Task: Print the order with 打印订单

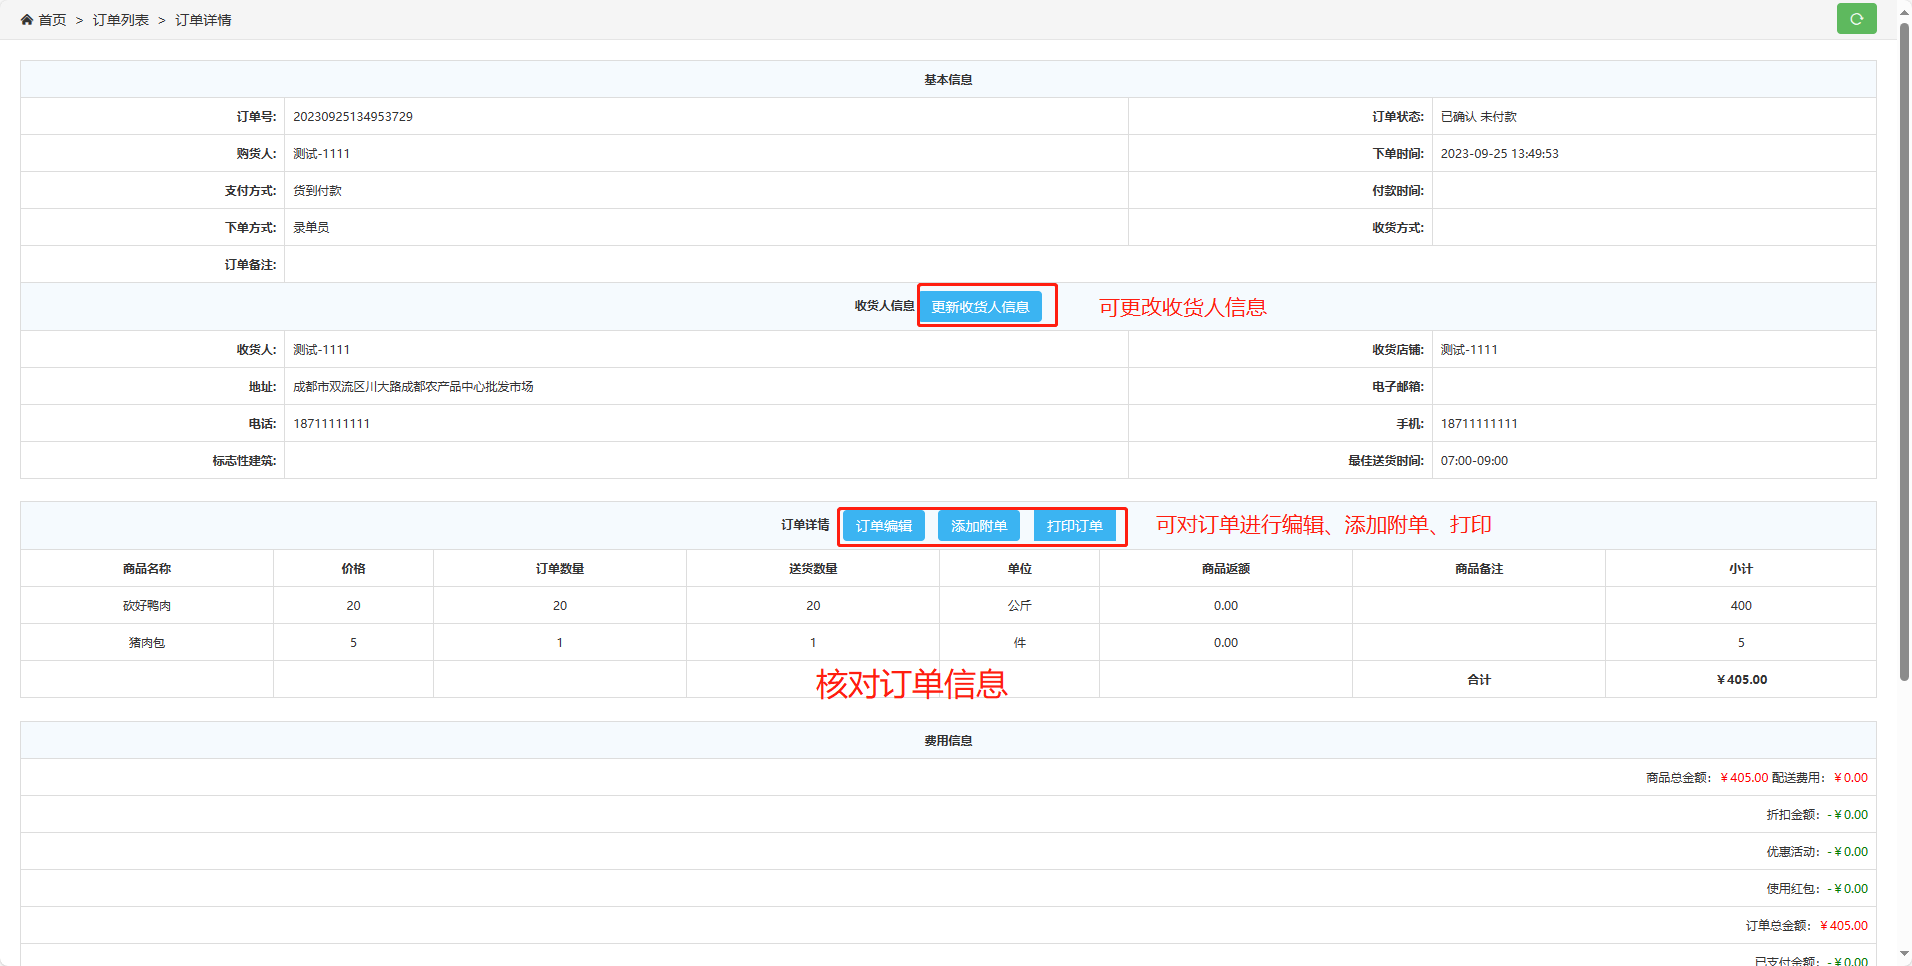Action: pyautogui.click(x=1074, y=526)
